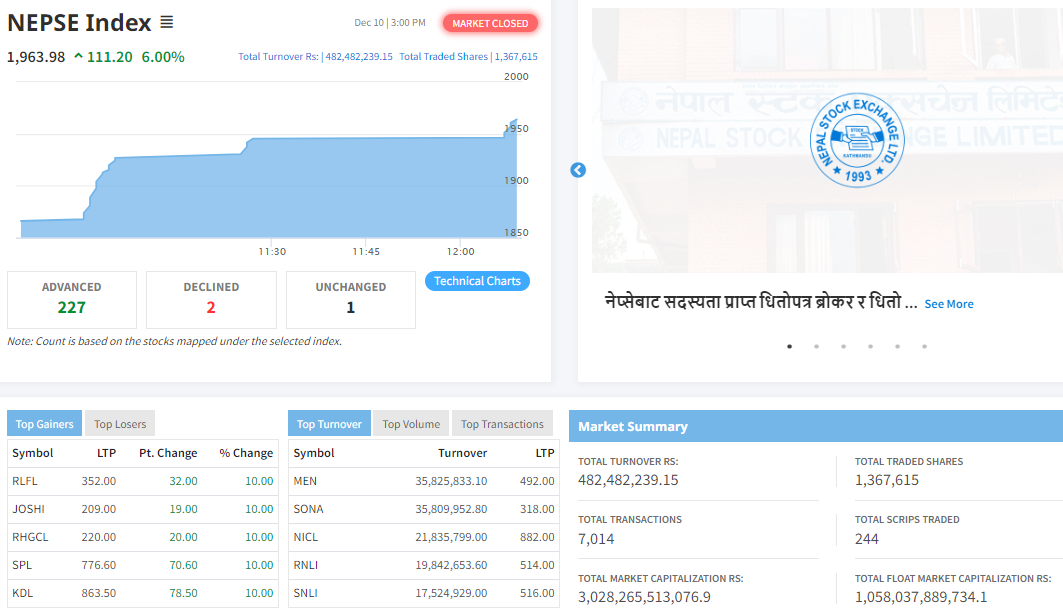Viewport: 1063px width, 616px height.
Task: Open JOSHI symbol in Top Gainers
Action: click(28, 509)
